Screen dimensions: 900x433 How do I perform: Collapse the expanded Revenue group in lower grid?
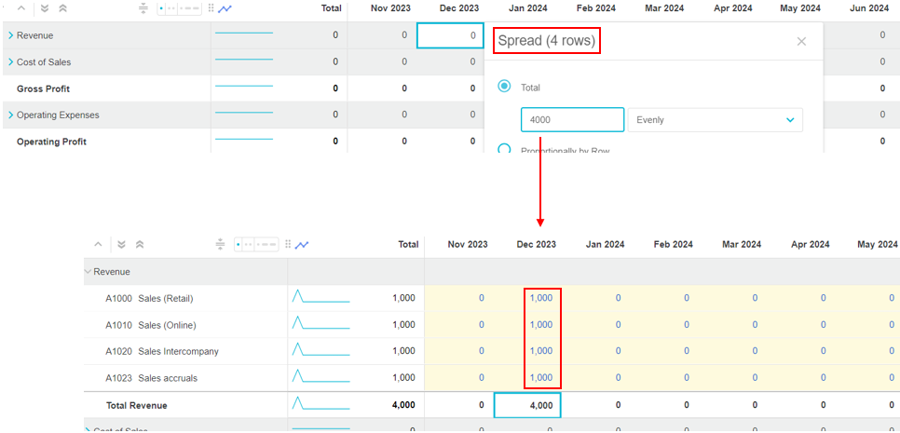coord(87,271)
